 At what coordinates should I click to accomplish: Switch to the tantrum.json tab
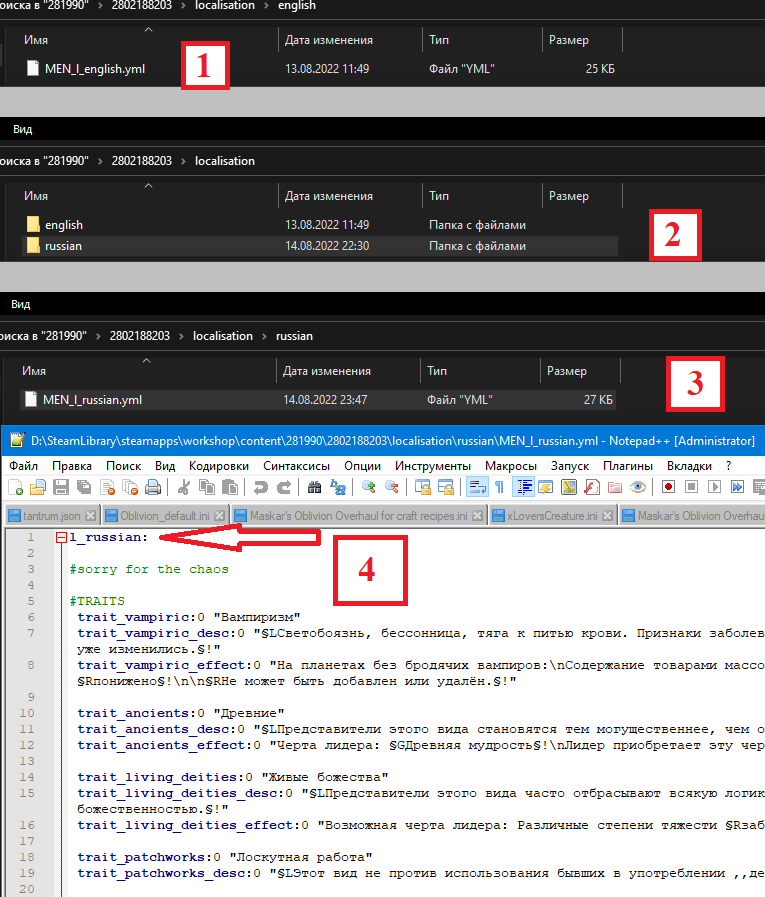[51, 516]
